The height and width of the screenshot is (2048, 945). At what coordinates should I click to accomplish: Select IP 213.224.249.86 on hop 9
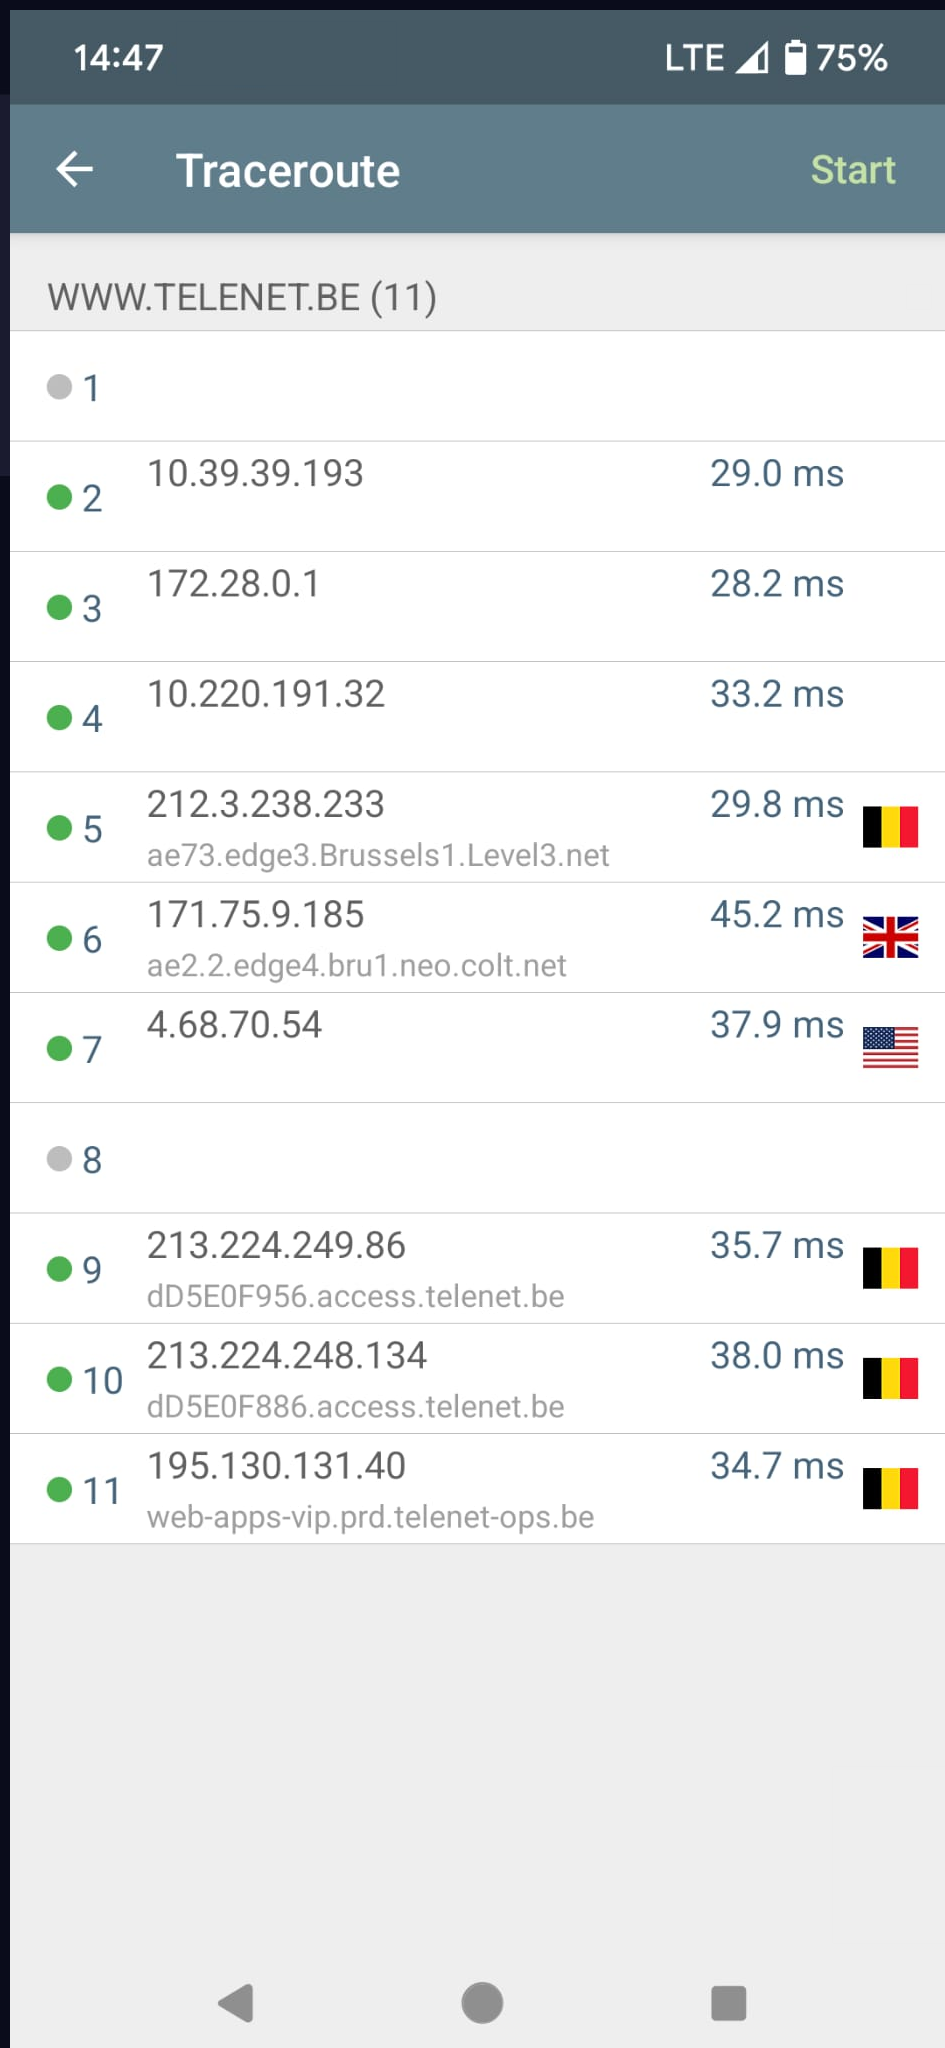(x=276, y=1246)
